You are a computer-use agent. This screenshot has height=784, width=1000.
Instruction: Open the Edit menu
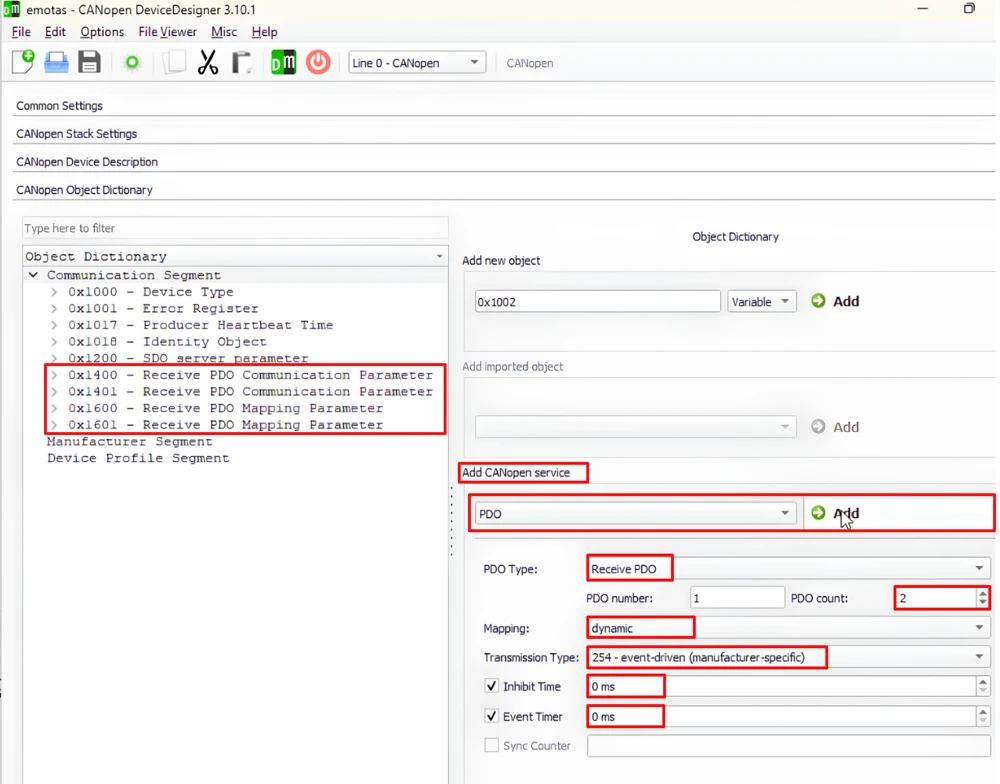coord(55,32)
